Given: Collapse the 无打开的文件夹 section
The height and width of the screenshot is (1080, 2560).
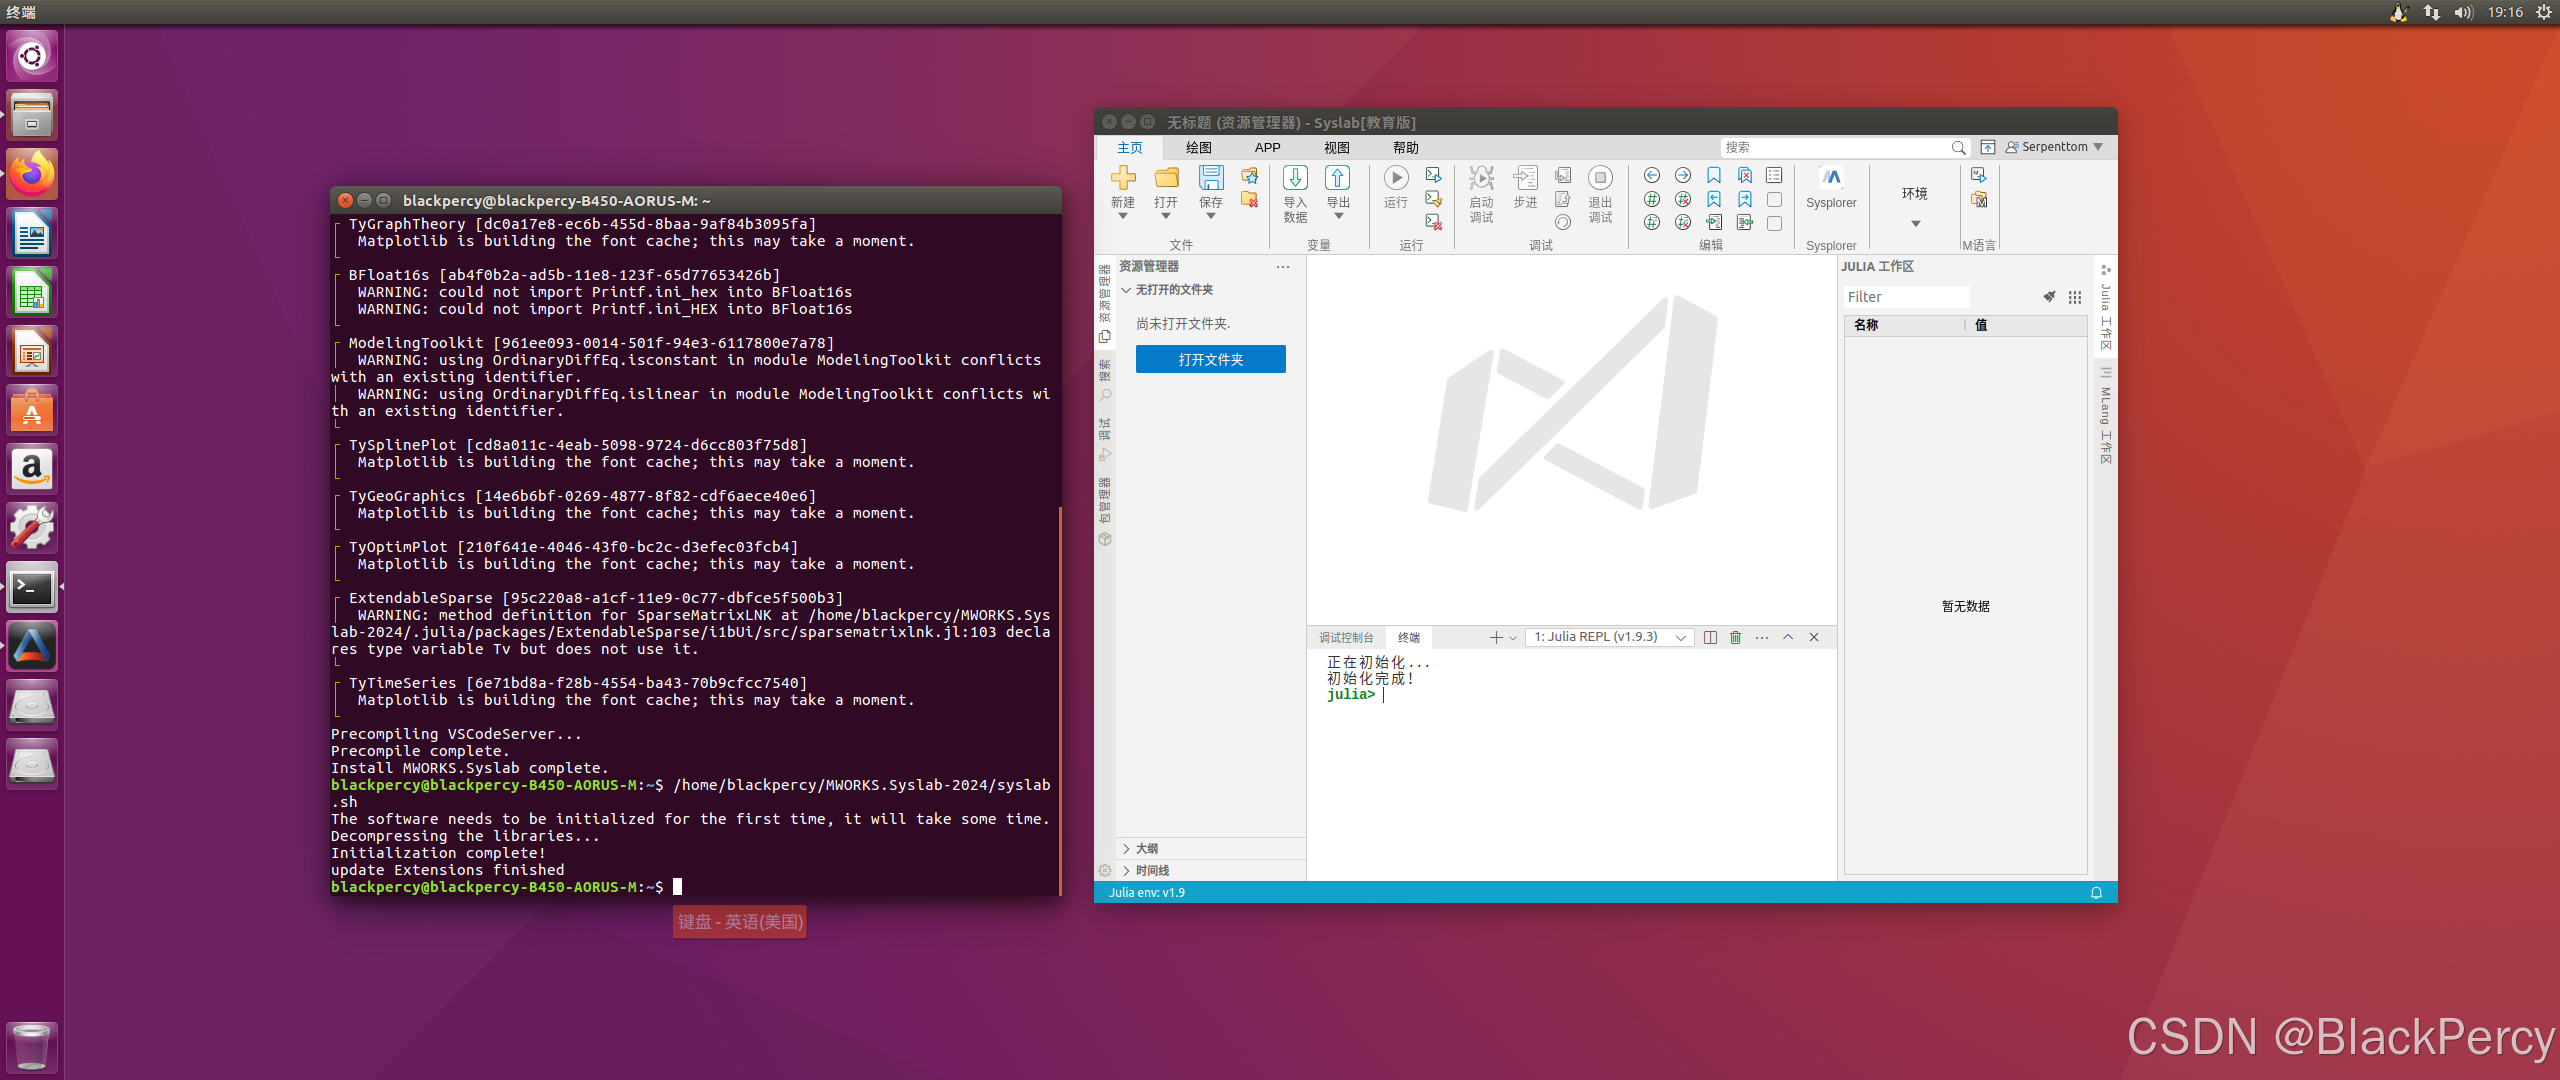Looking at the screenshot, I should coord(1211,290).
